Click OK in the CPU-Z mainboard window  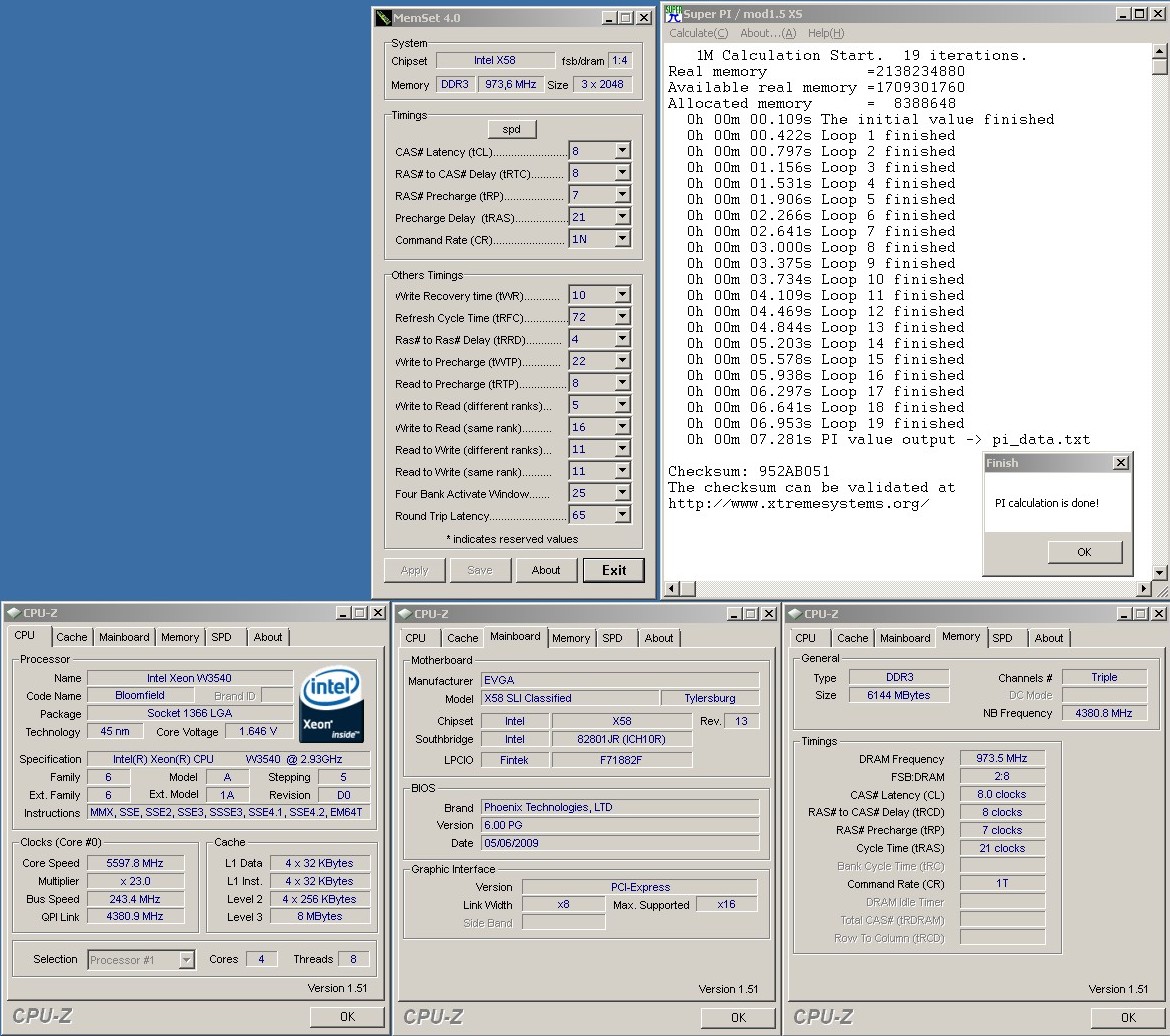[738, 1017]
